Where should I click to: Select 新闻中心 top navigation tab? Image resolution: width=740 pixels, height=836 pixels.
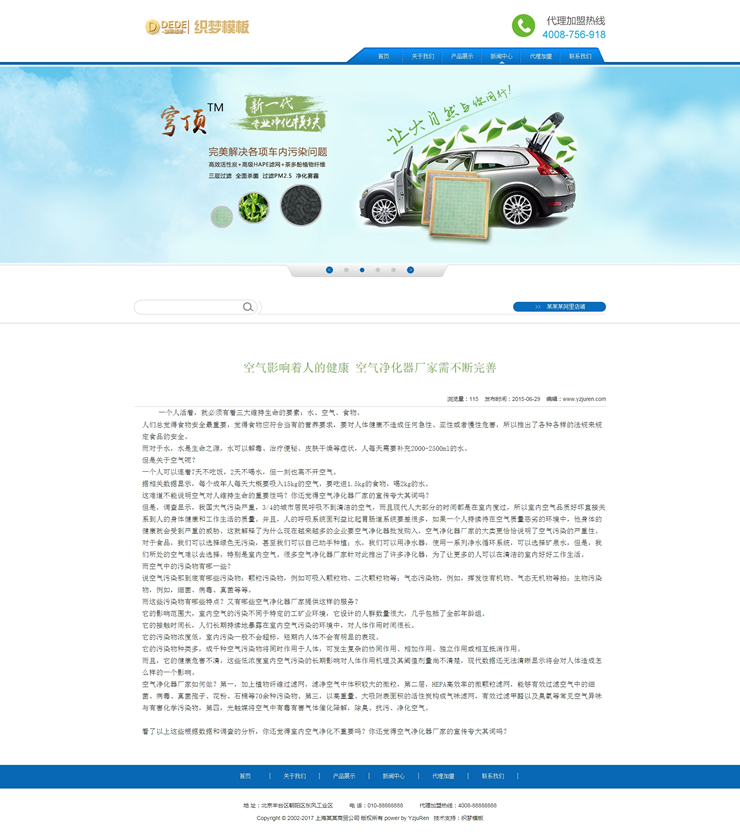point(501,57)
